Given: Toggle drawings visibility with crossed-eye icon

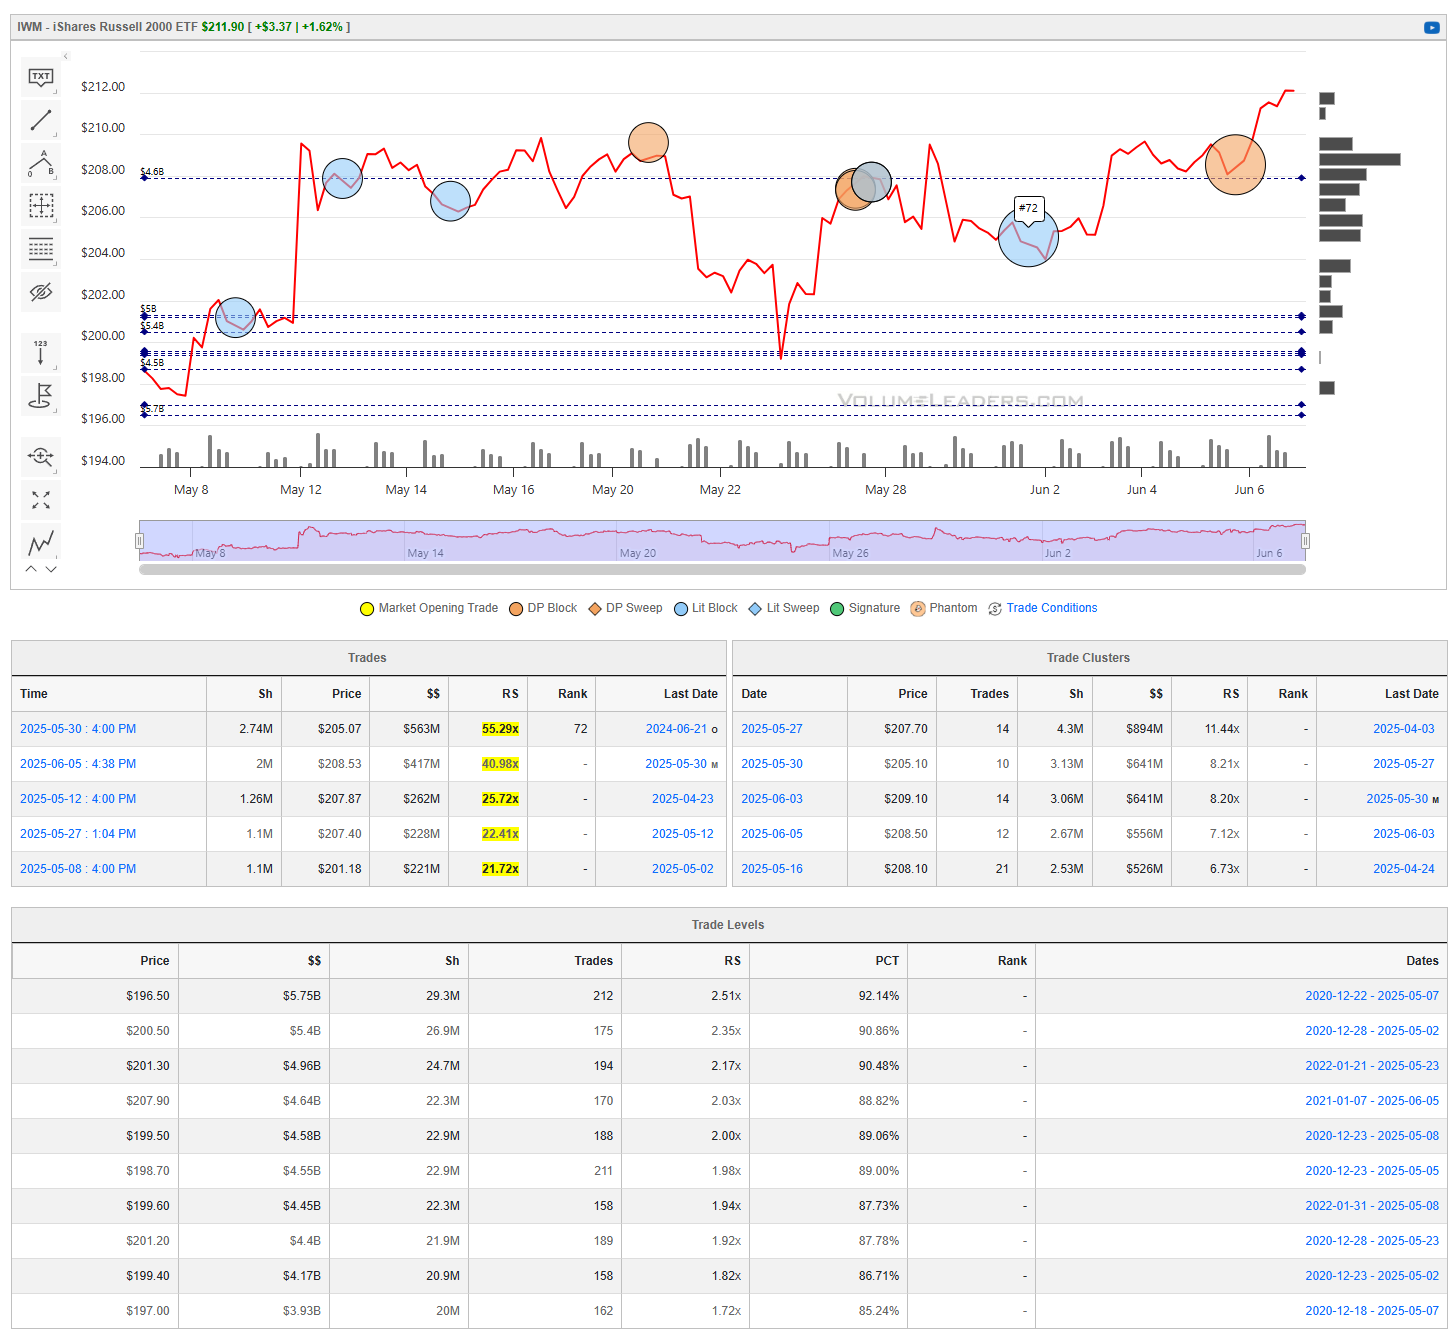Looking at the screenshot, I should tap(41, 292).
